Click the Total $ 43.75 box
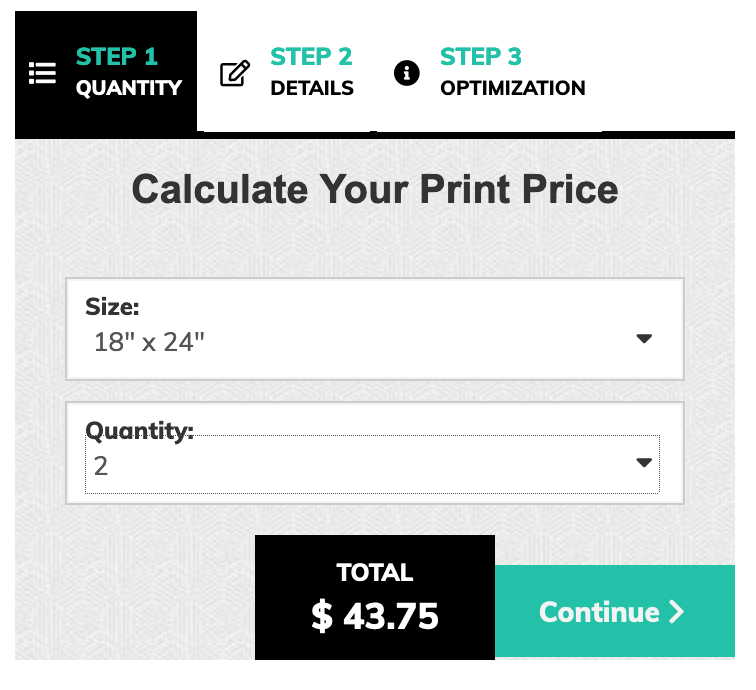756x690 pixels. [375, 597]
